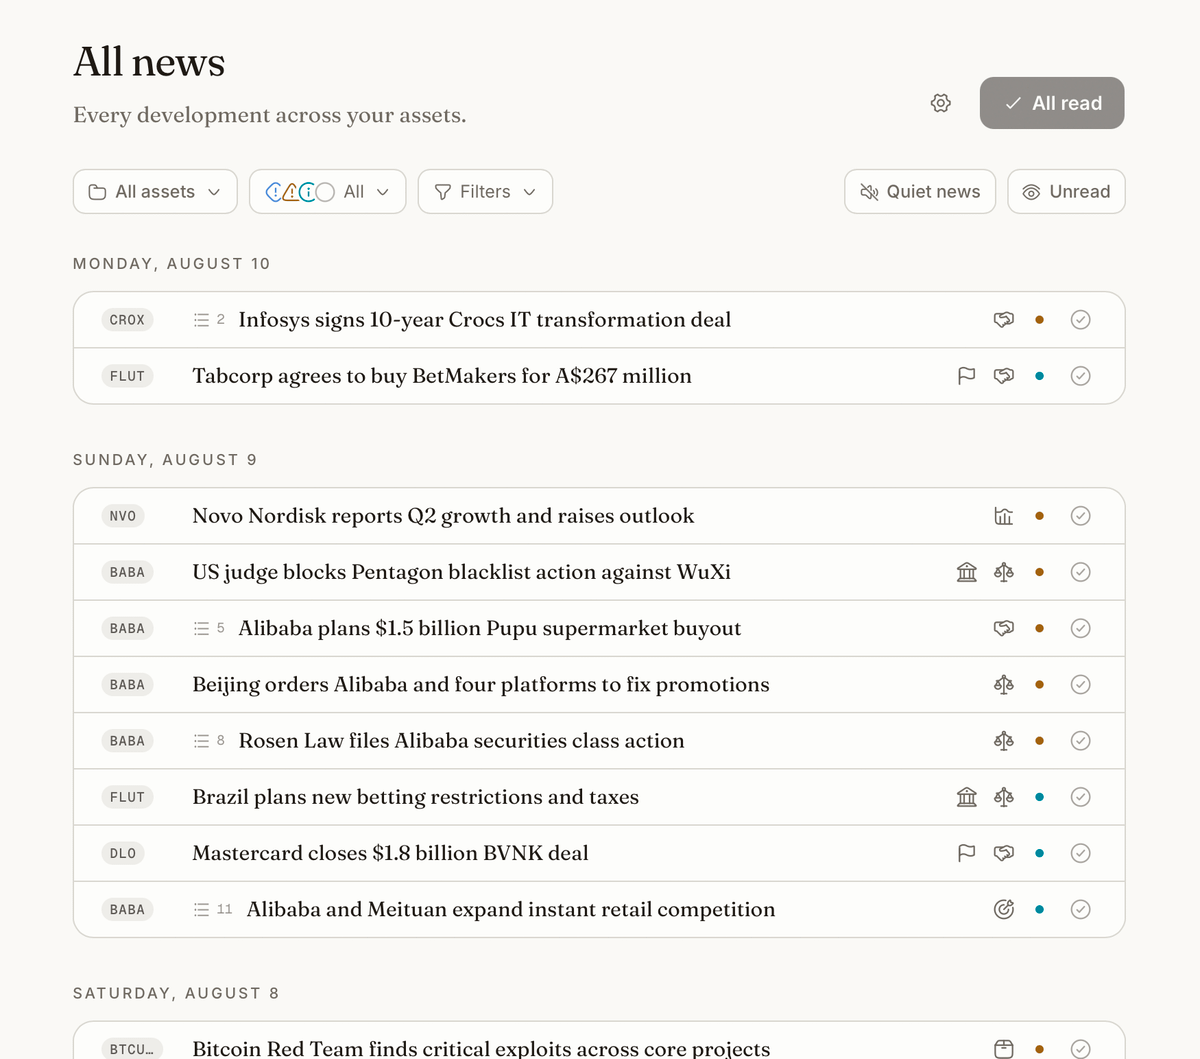The height and width of the screenshot is (1059, 1200).
Task: Click the legal scales icon on WuXi row
Action: (1004, 572)
